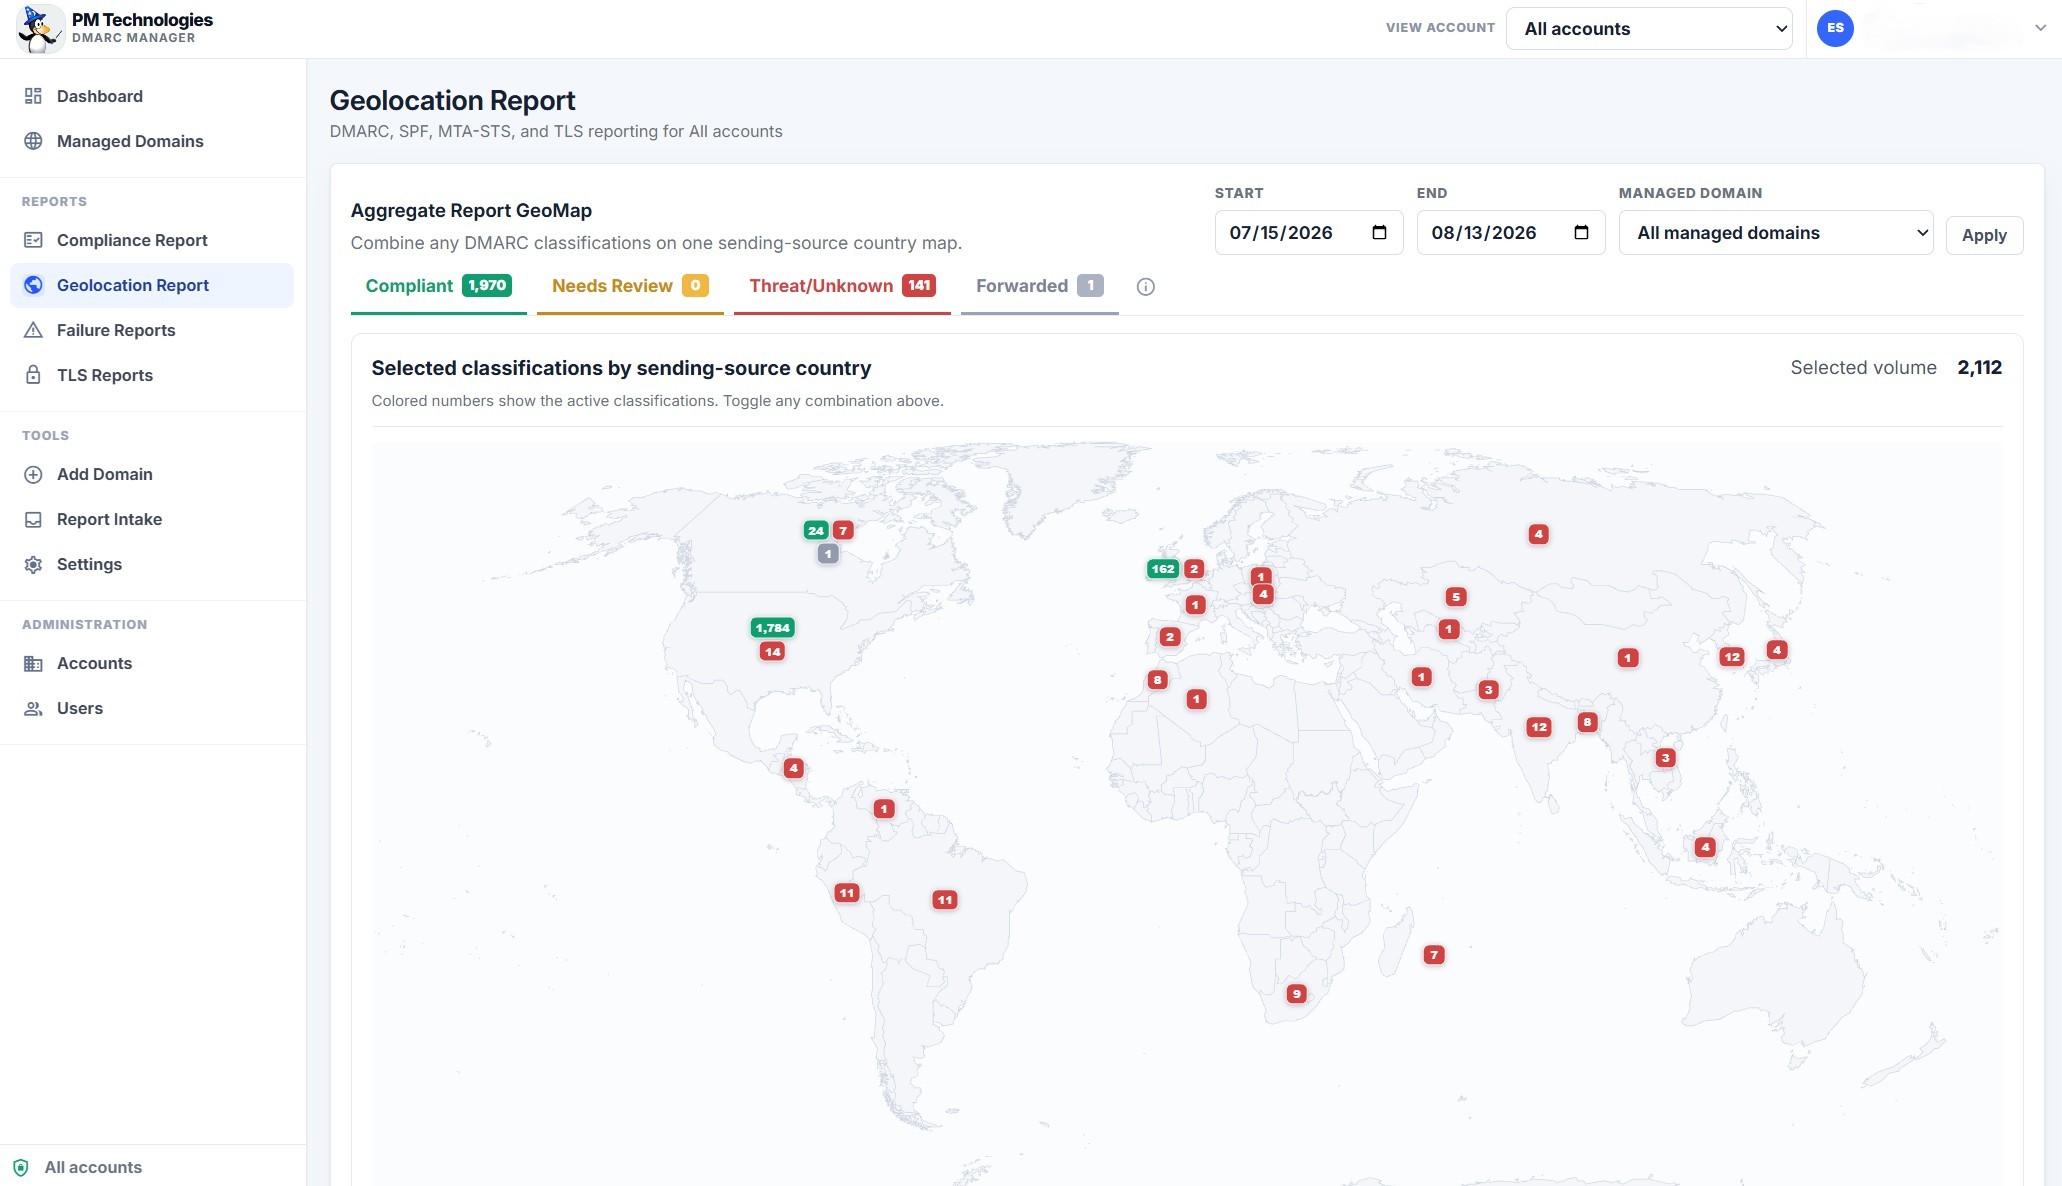Click the red 4 marker in Central America
This screenshot has height=1186, width=2062.
[793, 768]
